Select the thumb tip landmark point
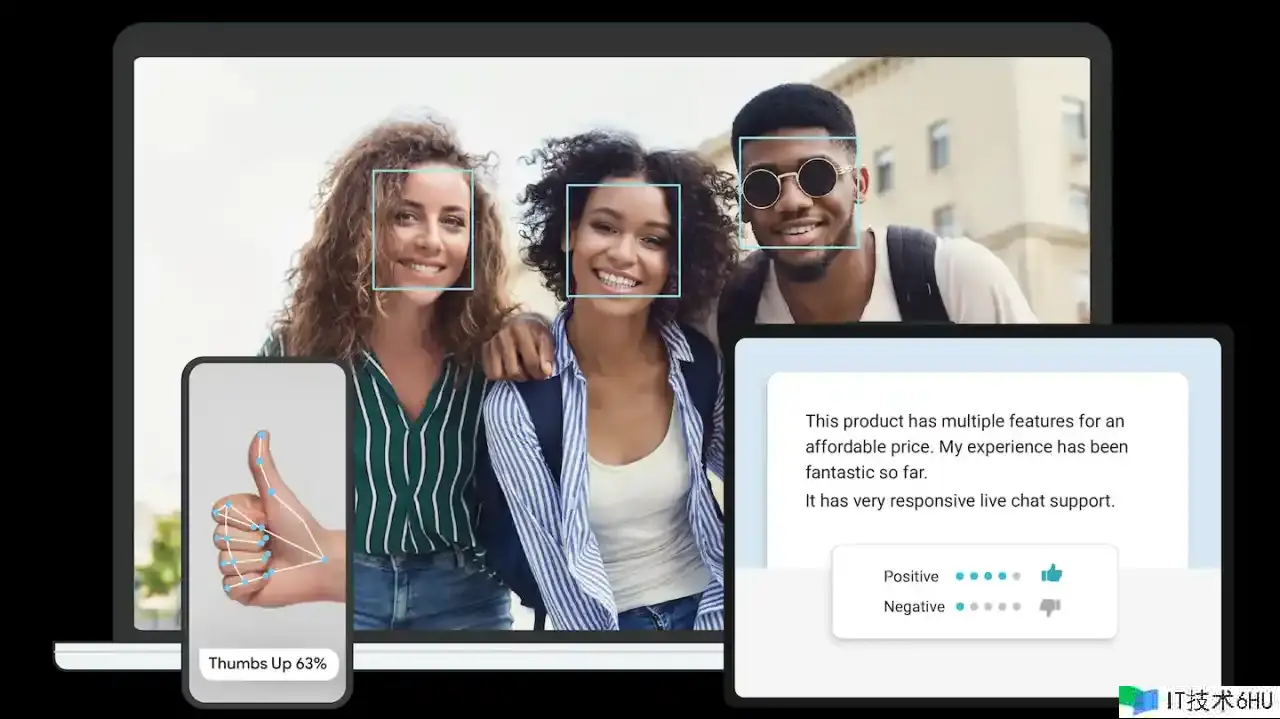Viewport: 1280px width, 719px height. [262, 436]
